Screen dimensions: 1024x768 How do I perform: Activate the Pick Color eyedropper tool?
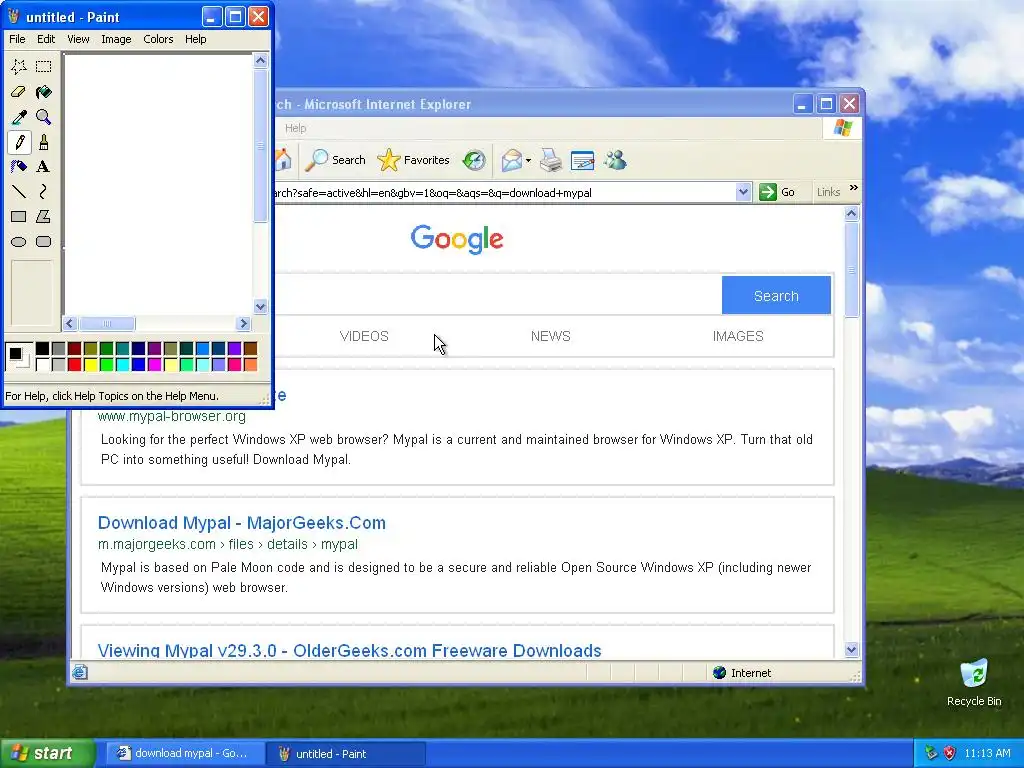[19, 117]
